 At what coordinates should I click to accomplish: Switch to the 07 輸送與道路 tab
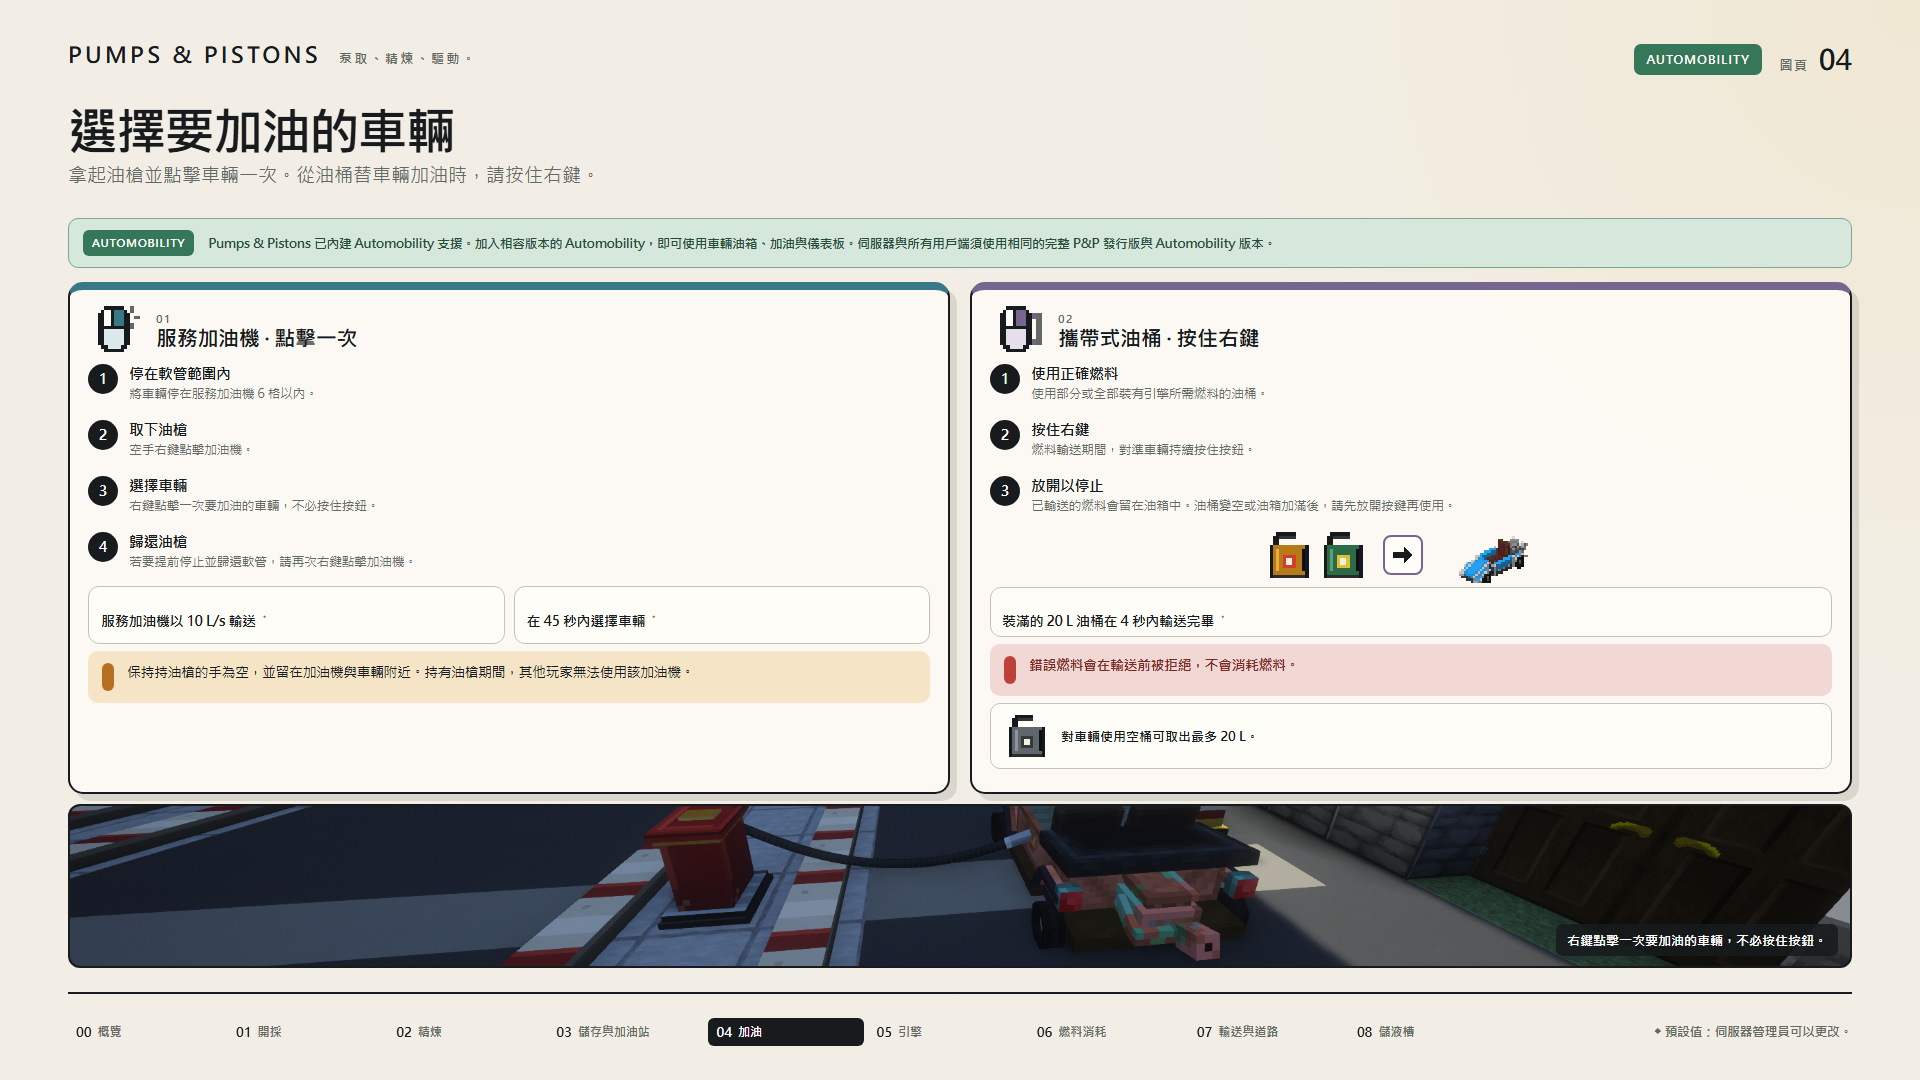click(1266, 1032)
